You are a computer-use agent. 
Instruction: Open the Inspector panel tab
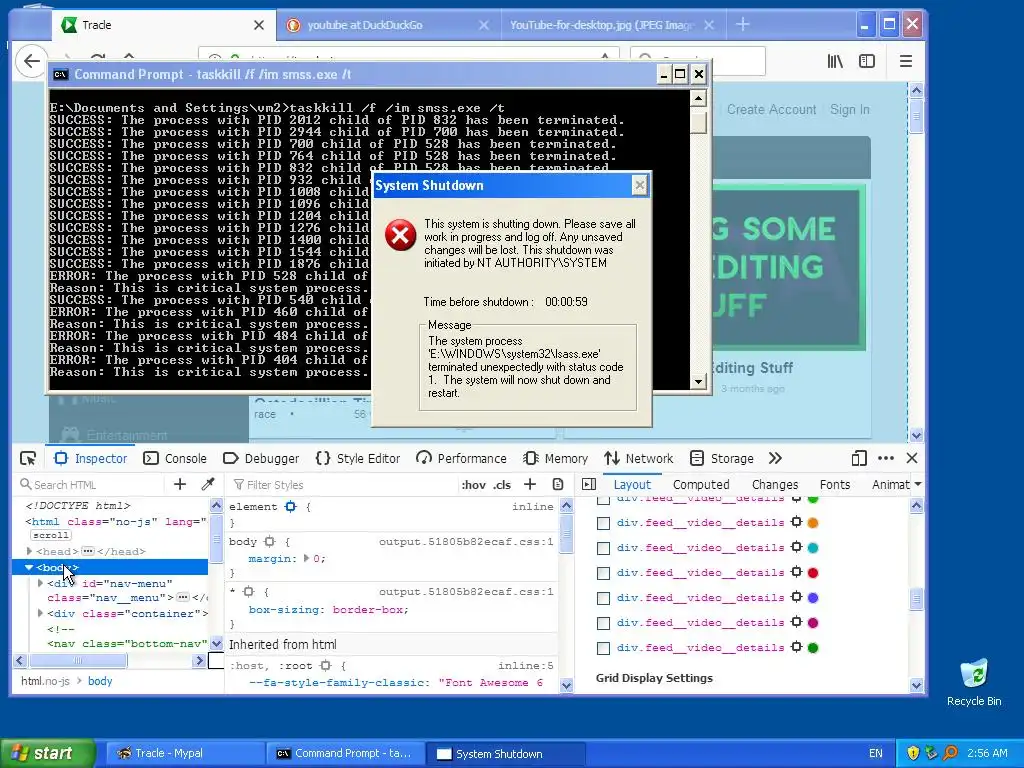[91, 458]
